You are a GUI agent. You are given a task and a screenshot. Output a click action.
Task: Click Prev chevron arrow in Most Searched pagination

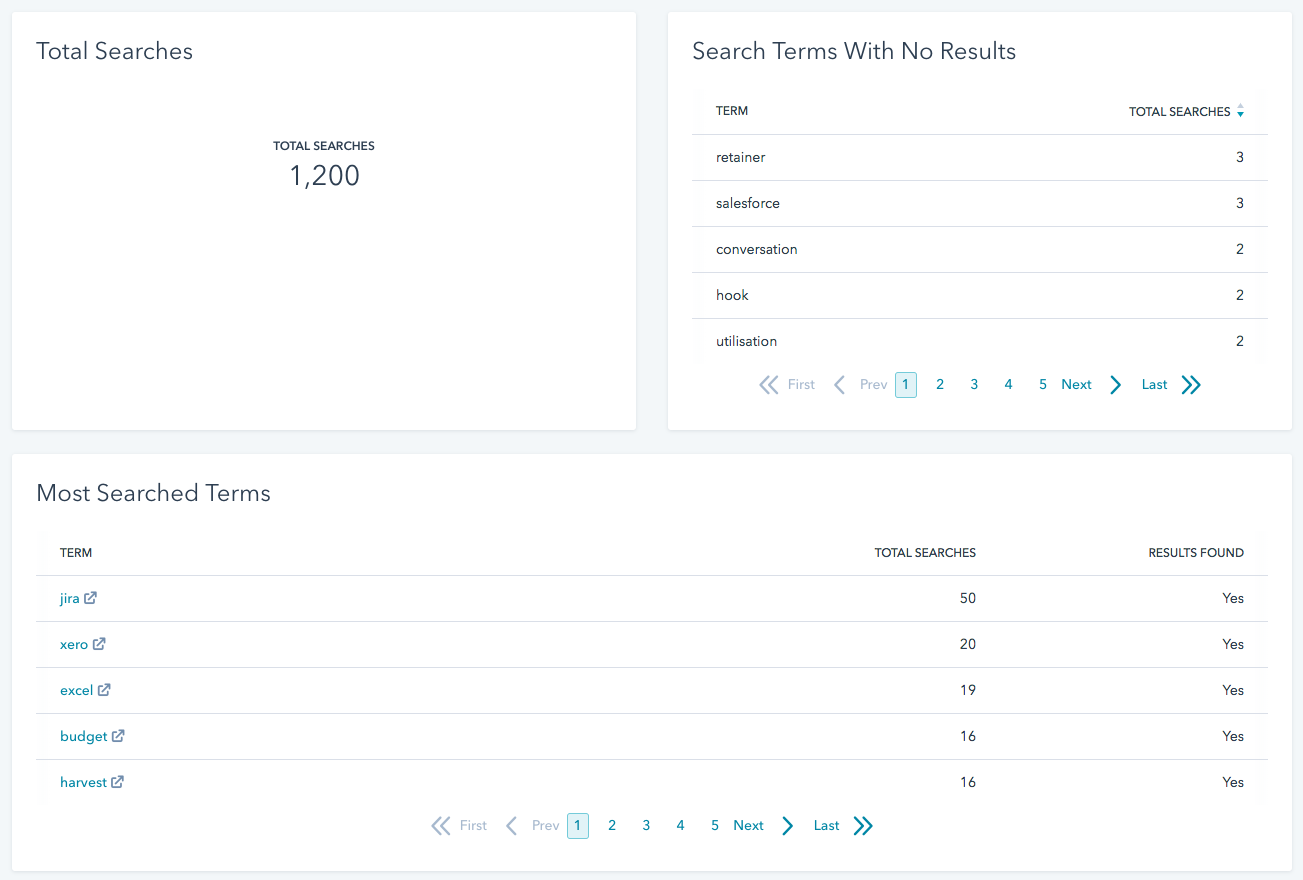click(x=512, y=826)
